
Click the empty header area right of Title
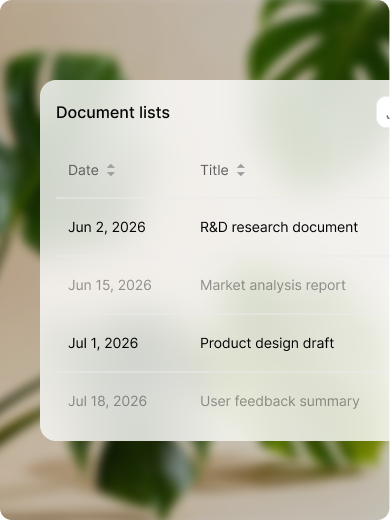pos(317,170)
